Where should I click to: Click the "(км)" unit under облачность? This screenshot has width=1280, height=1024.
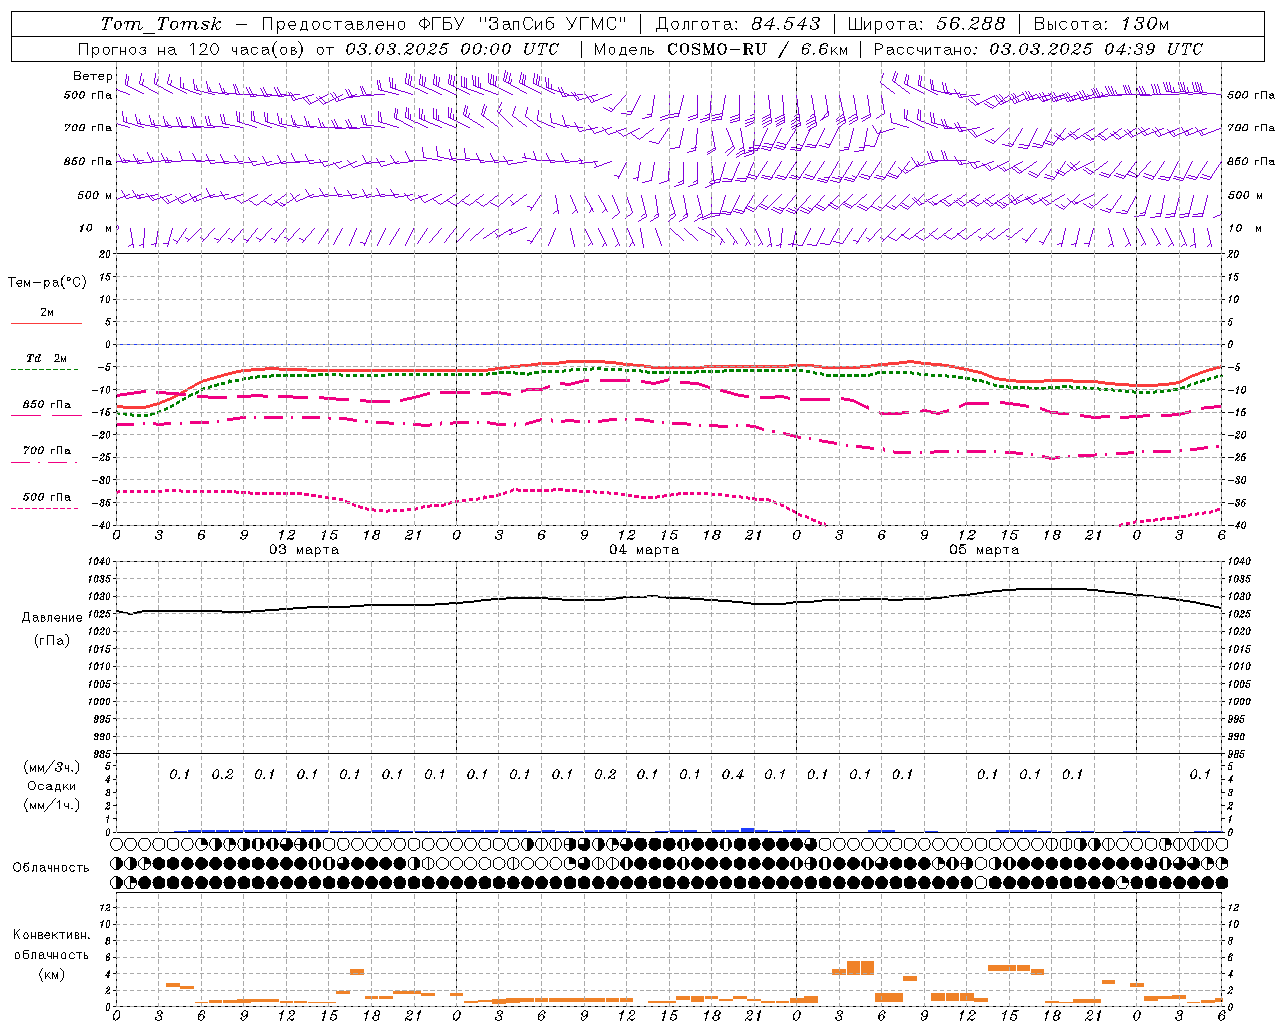(x=52, y=974)
